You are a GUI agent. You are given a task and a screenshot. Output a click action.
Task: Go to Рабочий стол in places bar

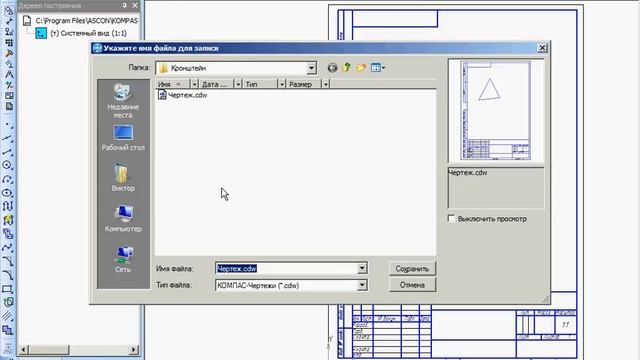[x=123, y=138]
